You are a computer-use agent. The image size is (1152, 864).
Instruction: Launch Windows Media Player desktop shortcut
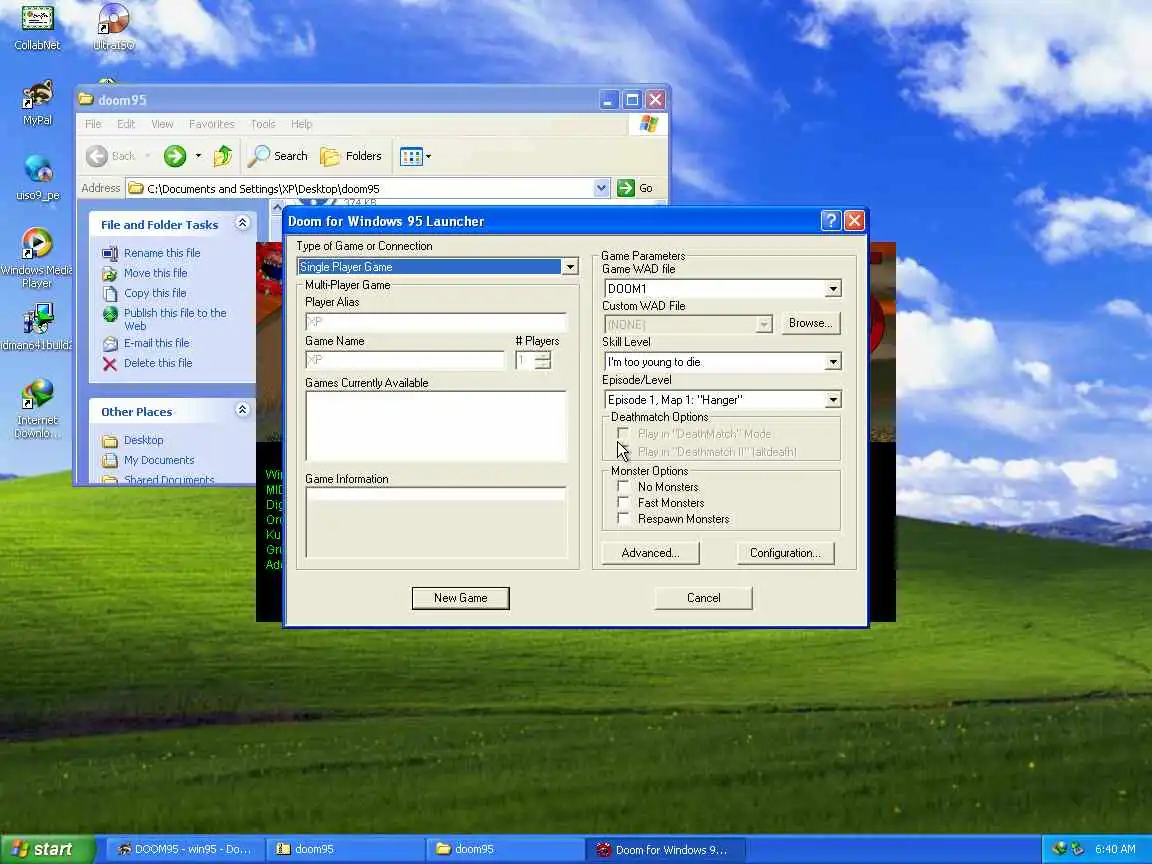(37, 257)
